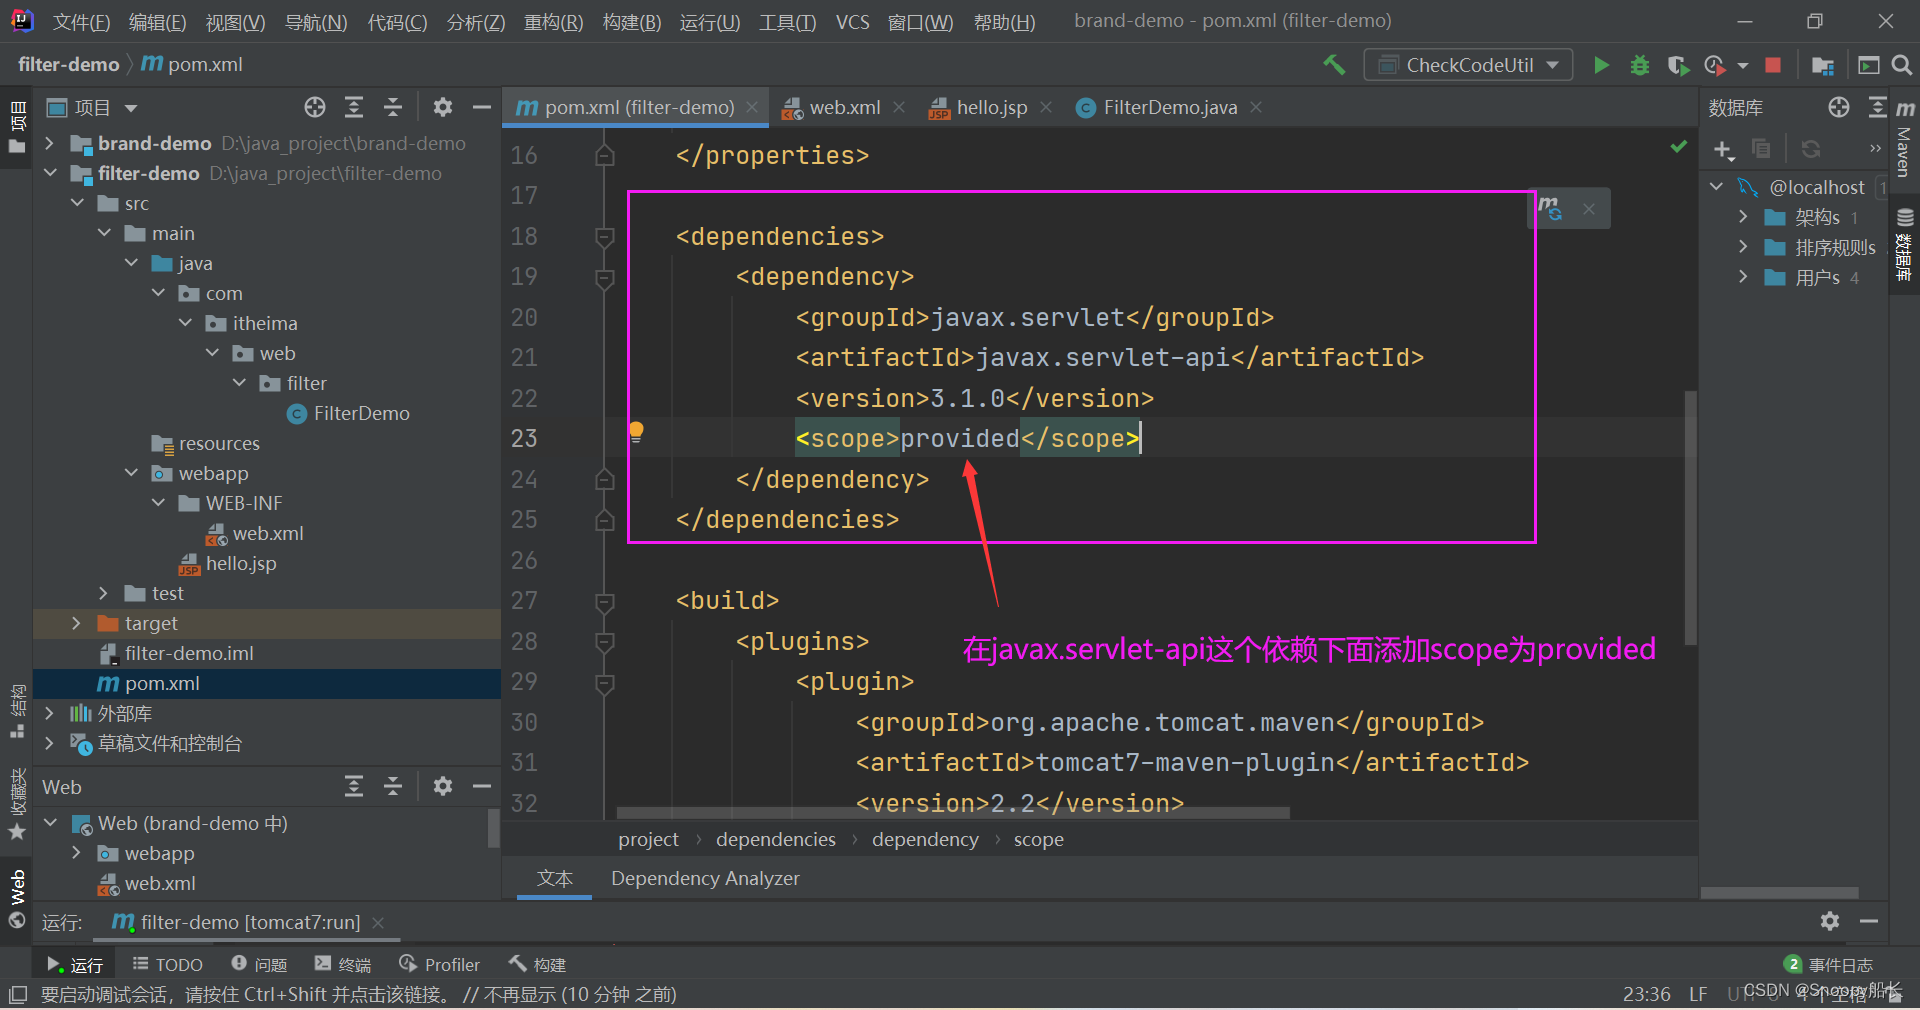Image resolution: width=1920 pixels, height=1010 pixels.
Task: Hide the project panel with minus icon
Action: pyautogui.click(x=481, y=107)
